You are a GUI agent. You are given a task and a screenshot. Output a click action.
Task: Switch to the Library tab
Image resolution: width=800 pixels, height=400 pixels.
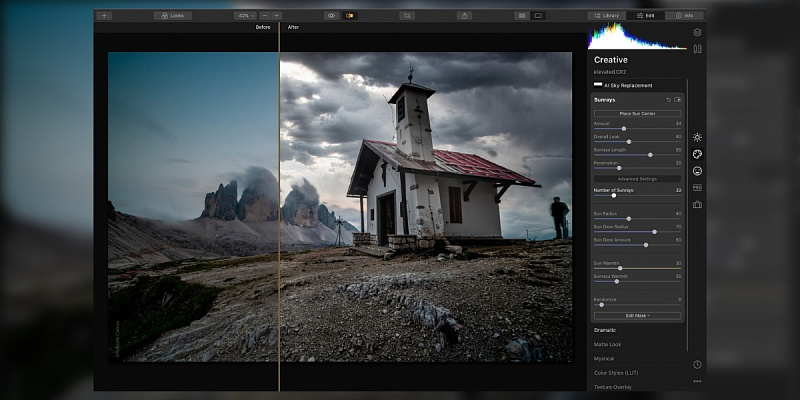(x=605, y=16)
